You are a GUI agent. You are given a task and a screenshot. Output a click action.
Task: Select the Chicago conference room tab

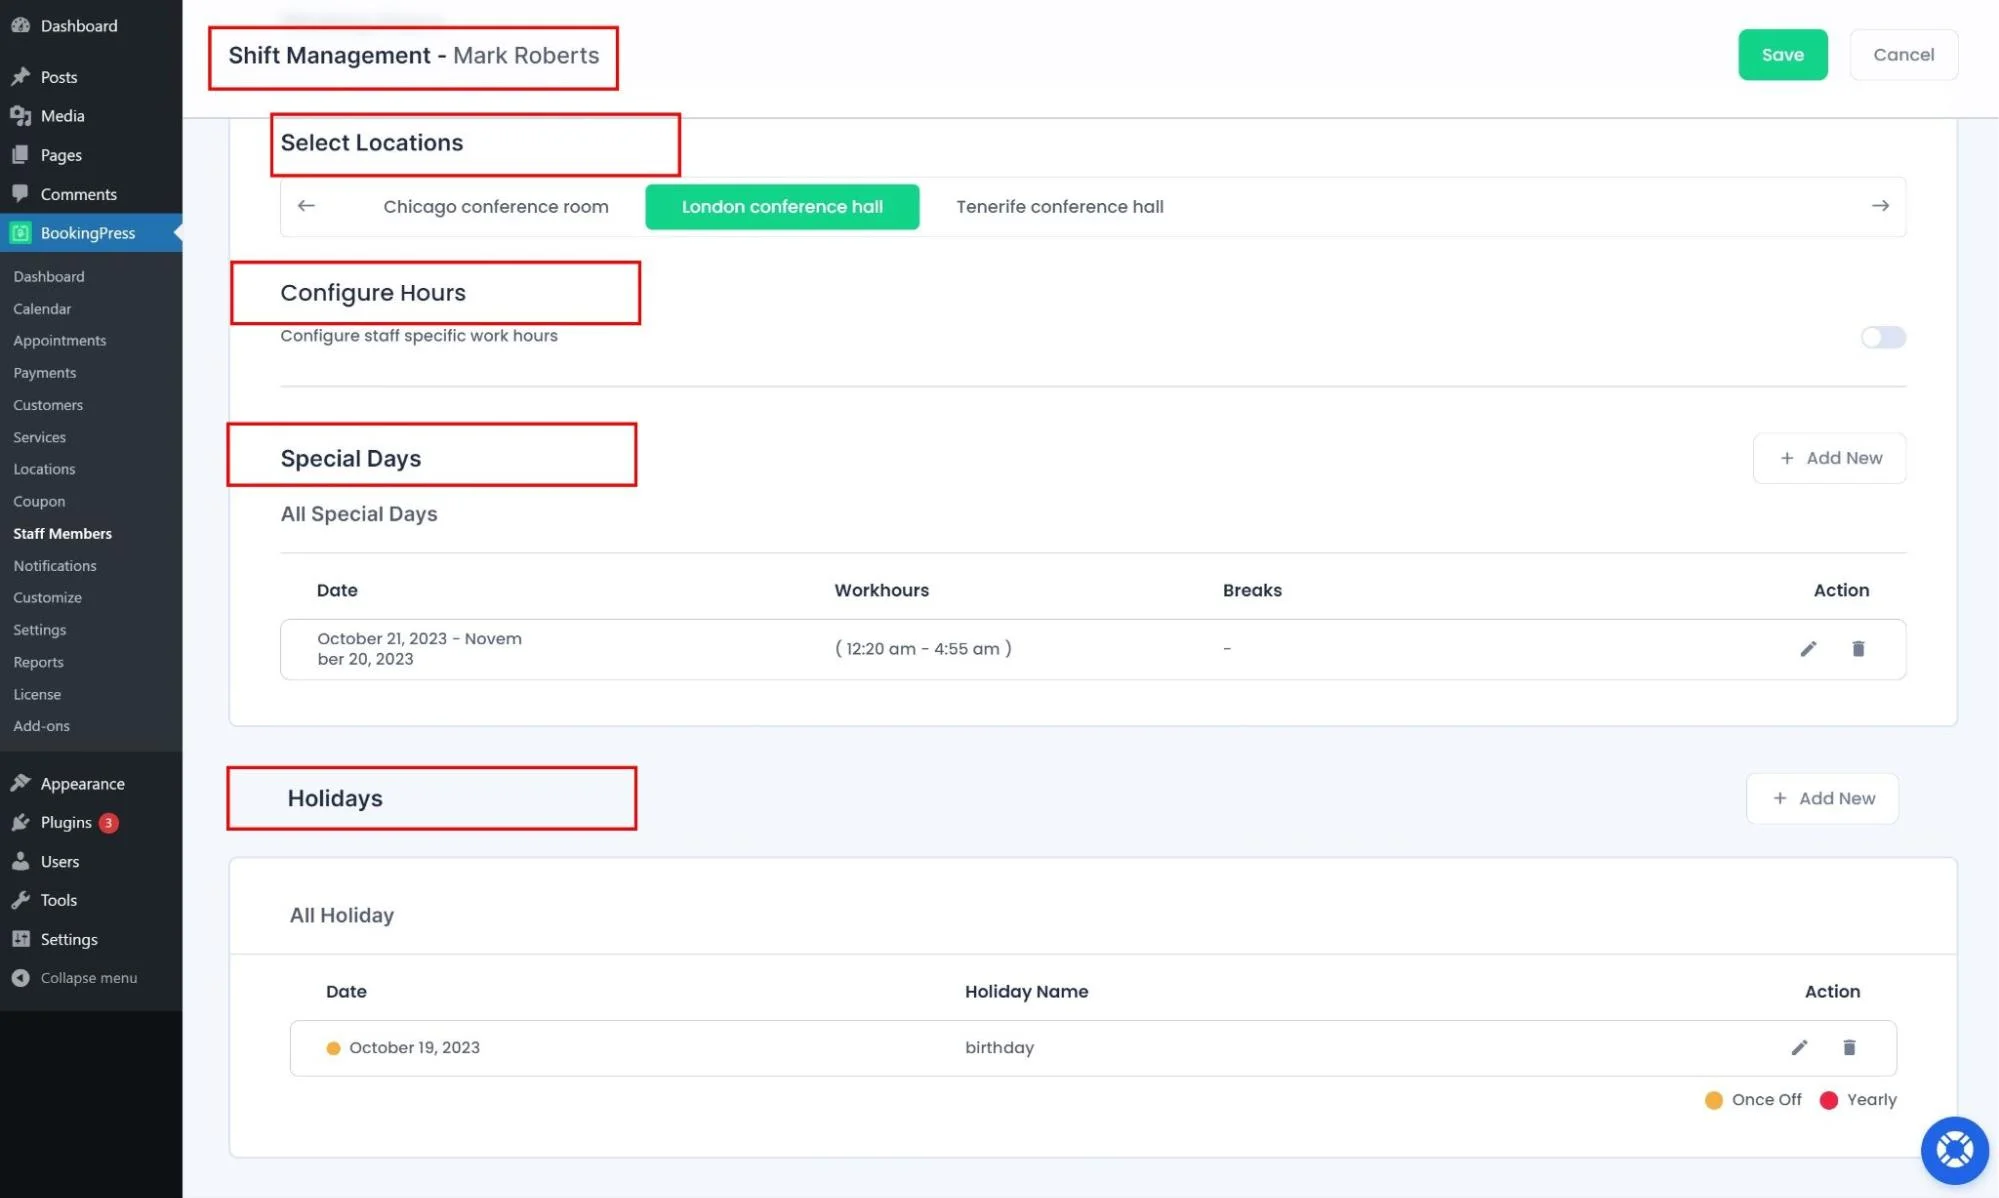pos(495,205)
